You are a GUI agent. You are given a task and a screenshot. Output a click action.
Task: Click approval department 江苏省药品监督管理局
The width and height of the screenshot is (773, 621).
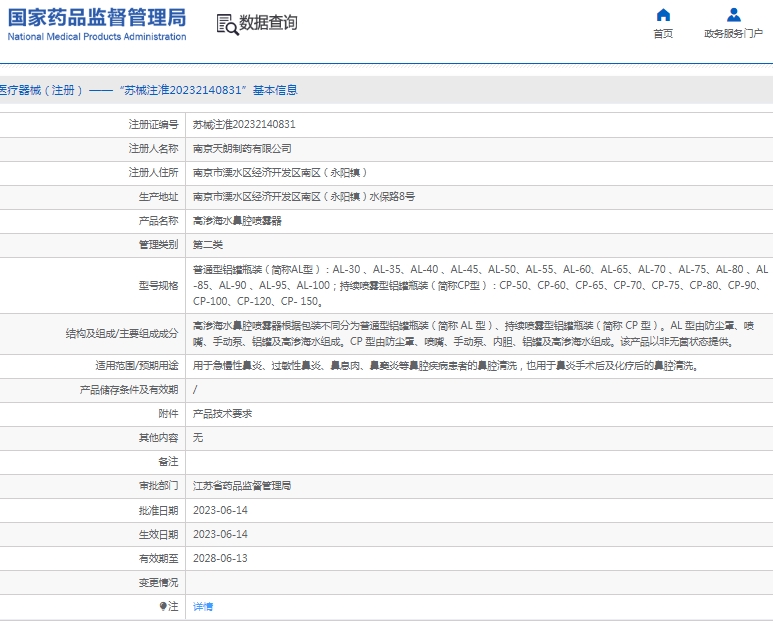pyautogui.click(x=242, y=486)
